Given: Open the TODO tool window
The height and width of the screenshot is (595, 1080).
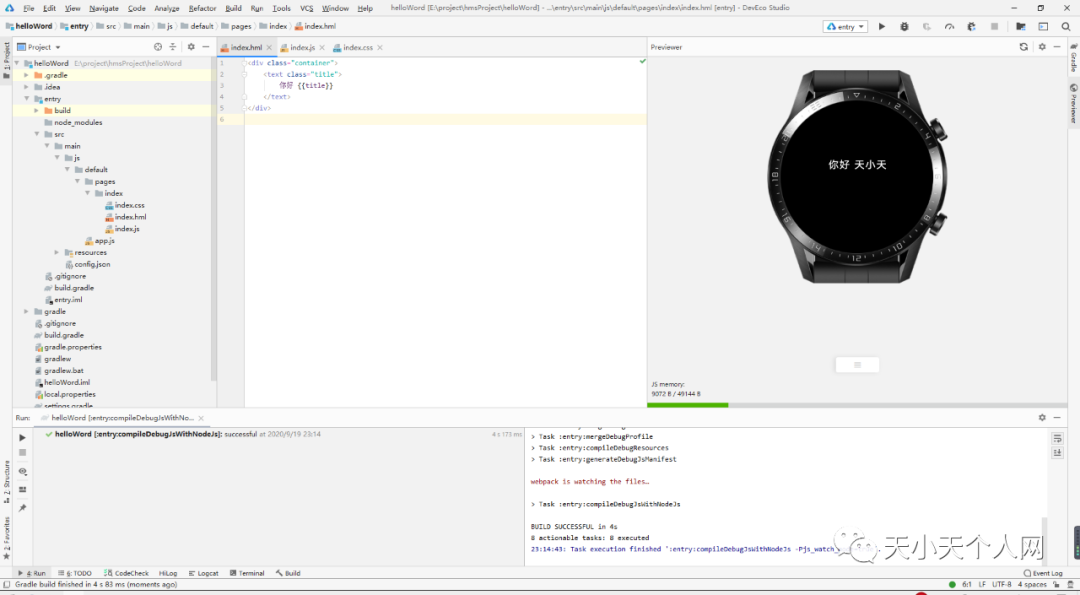Looking at the screenshot, I should pos(75,573).
